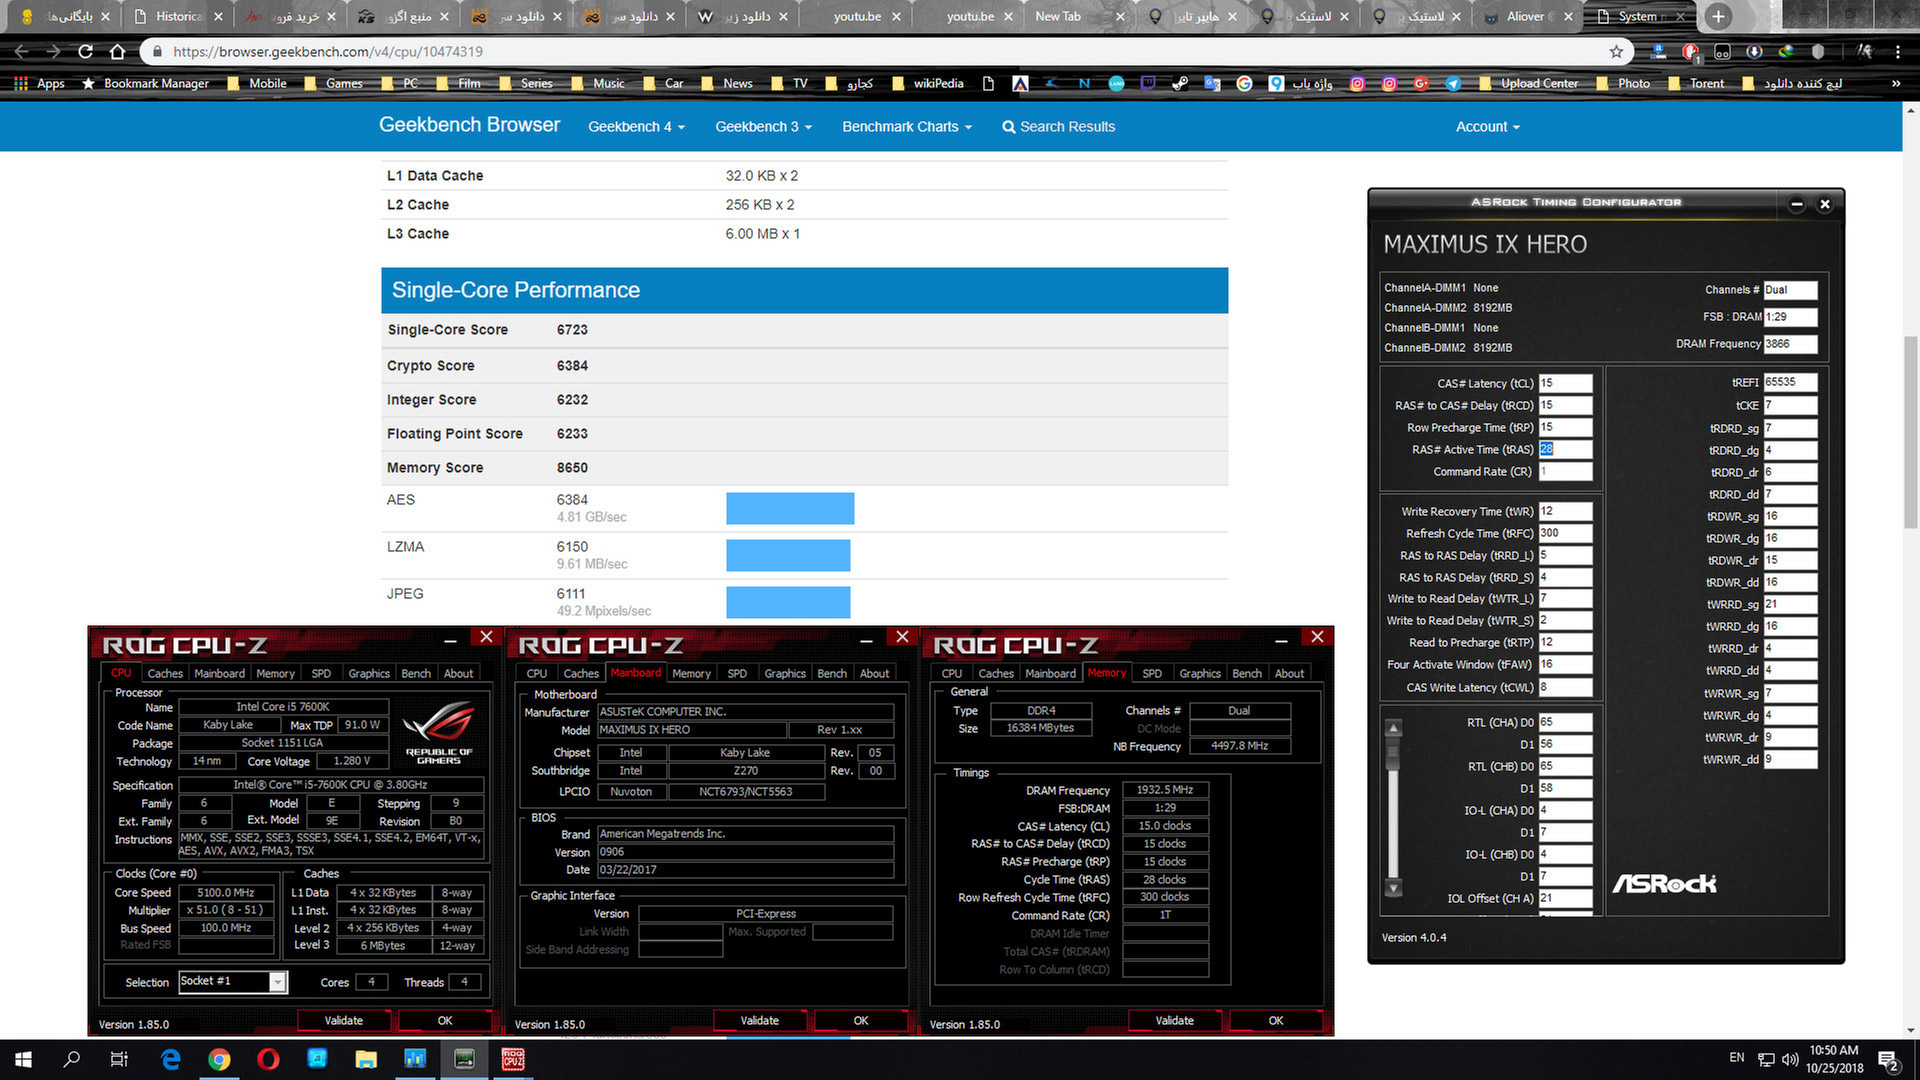Switch to the System browser tab

click(1638, 16)
